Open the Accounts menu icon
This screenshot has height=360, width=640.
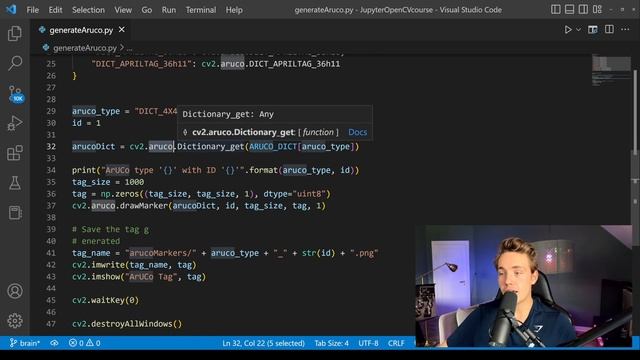[15, 291]
